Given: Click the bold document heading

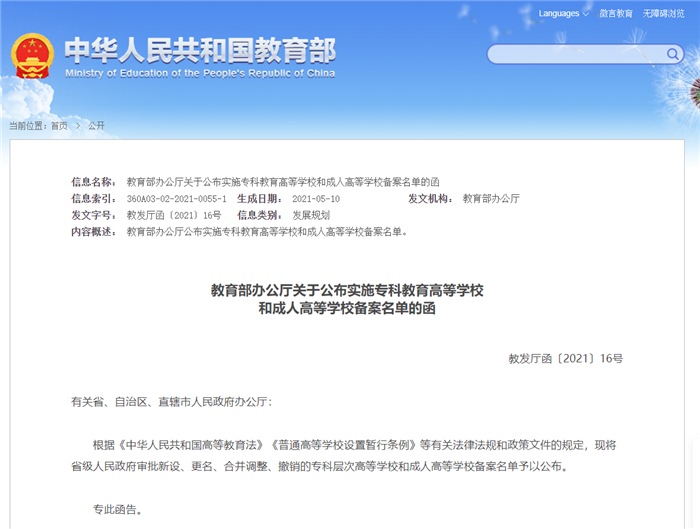Looking at the screenshot, I should [347, 299].
